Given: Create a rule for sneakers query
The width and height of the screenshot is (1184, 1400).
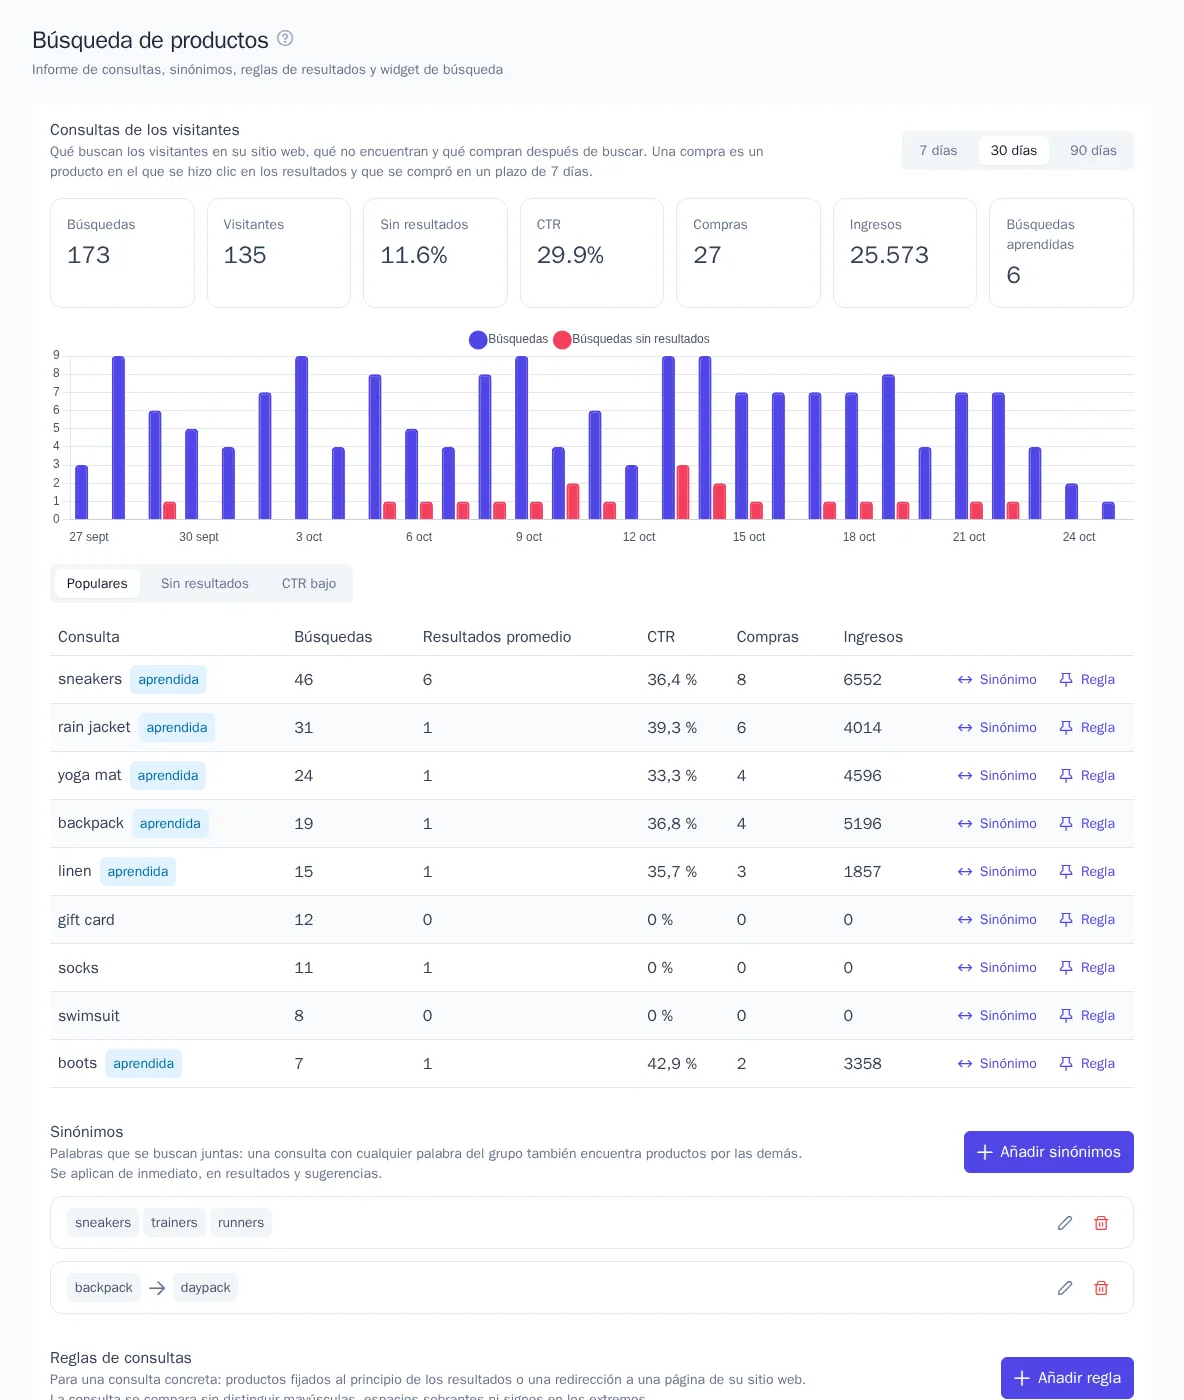Looking at the screenshot, I should pyautogui.click(x=1087, y=680).
